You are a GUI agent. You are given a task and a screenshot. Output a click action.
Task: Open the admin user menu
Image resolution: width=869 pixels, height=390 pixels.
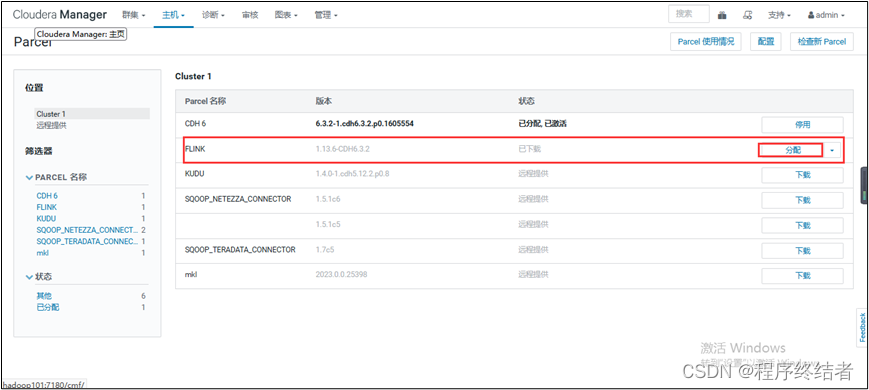pyautogui.click(x=826, y=16)
